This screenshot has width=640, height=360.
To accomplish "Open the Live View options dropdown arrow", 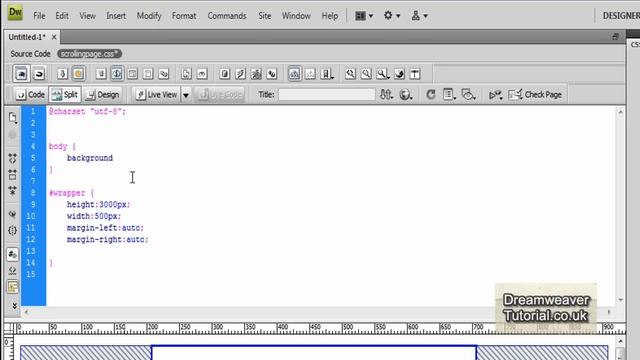I will [x=186, y=95].
